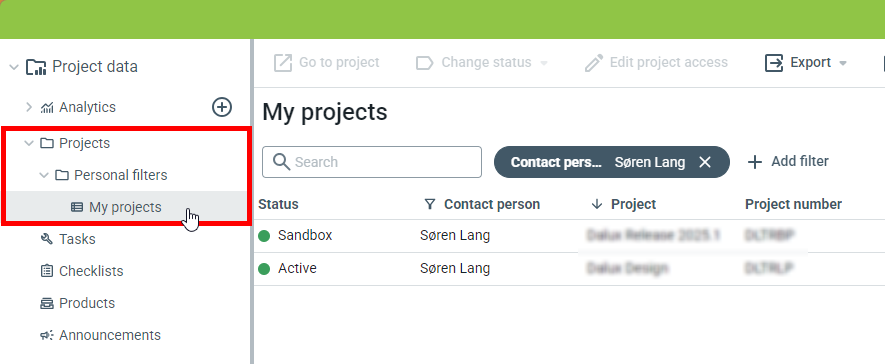Click the magnifier icon in the search box
The height and width of the screenshot is (364, 885).
(281, 162)
